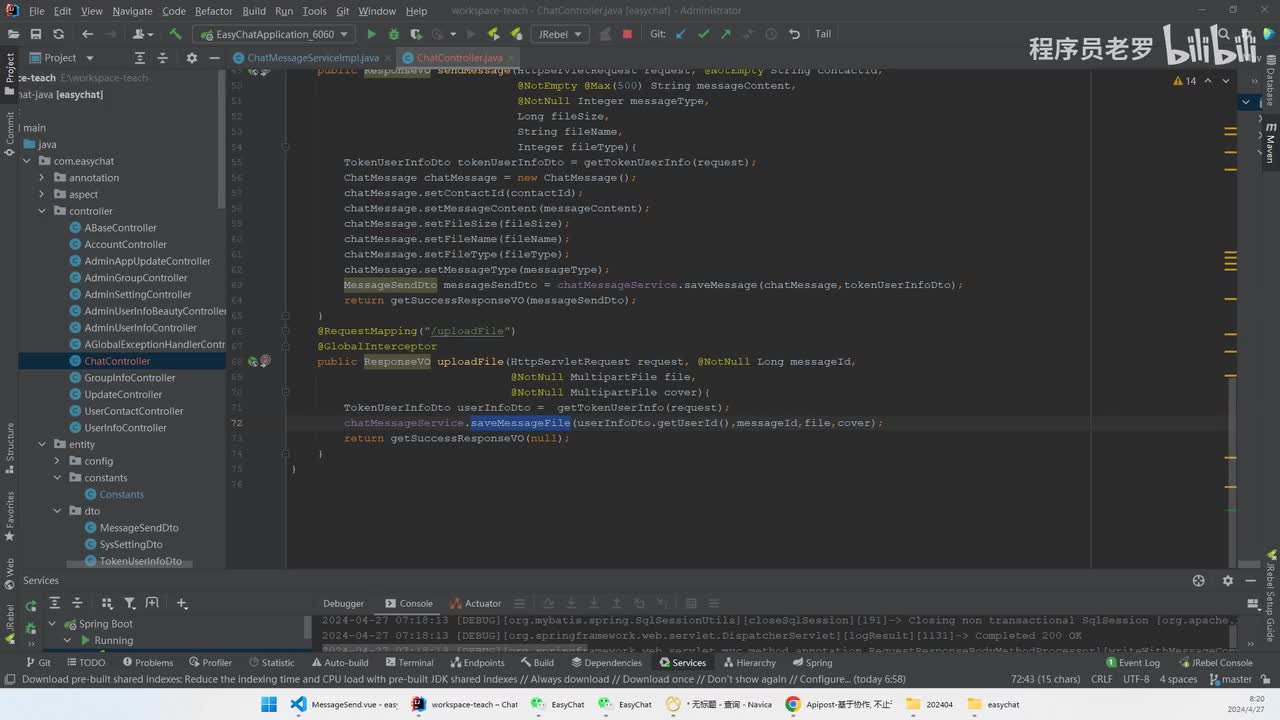1280x720 pixels.
Task: Expand the config folder in tree
Action: point(58,461)
